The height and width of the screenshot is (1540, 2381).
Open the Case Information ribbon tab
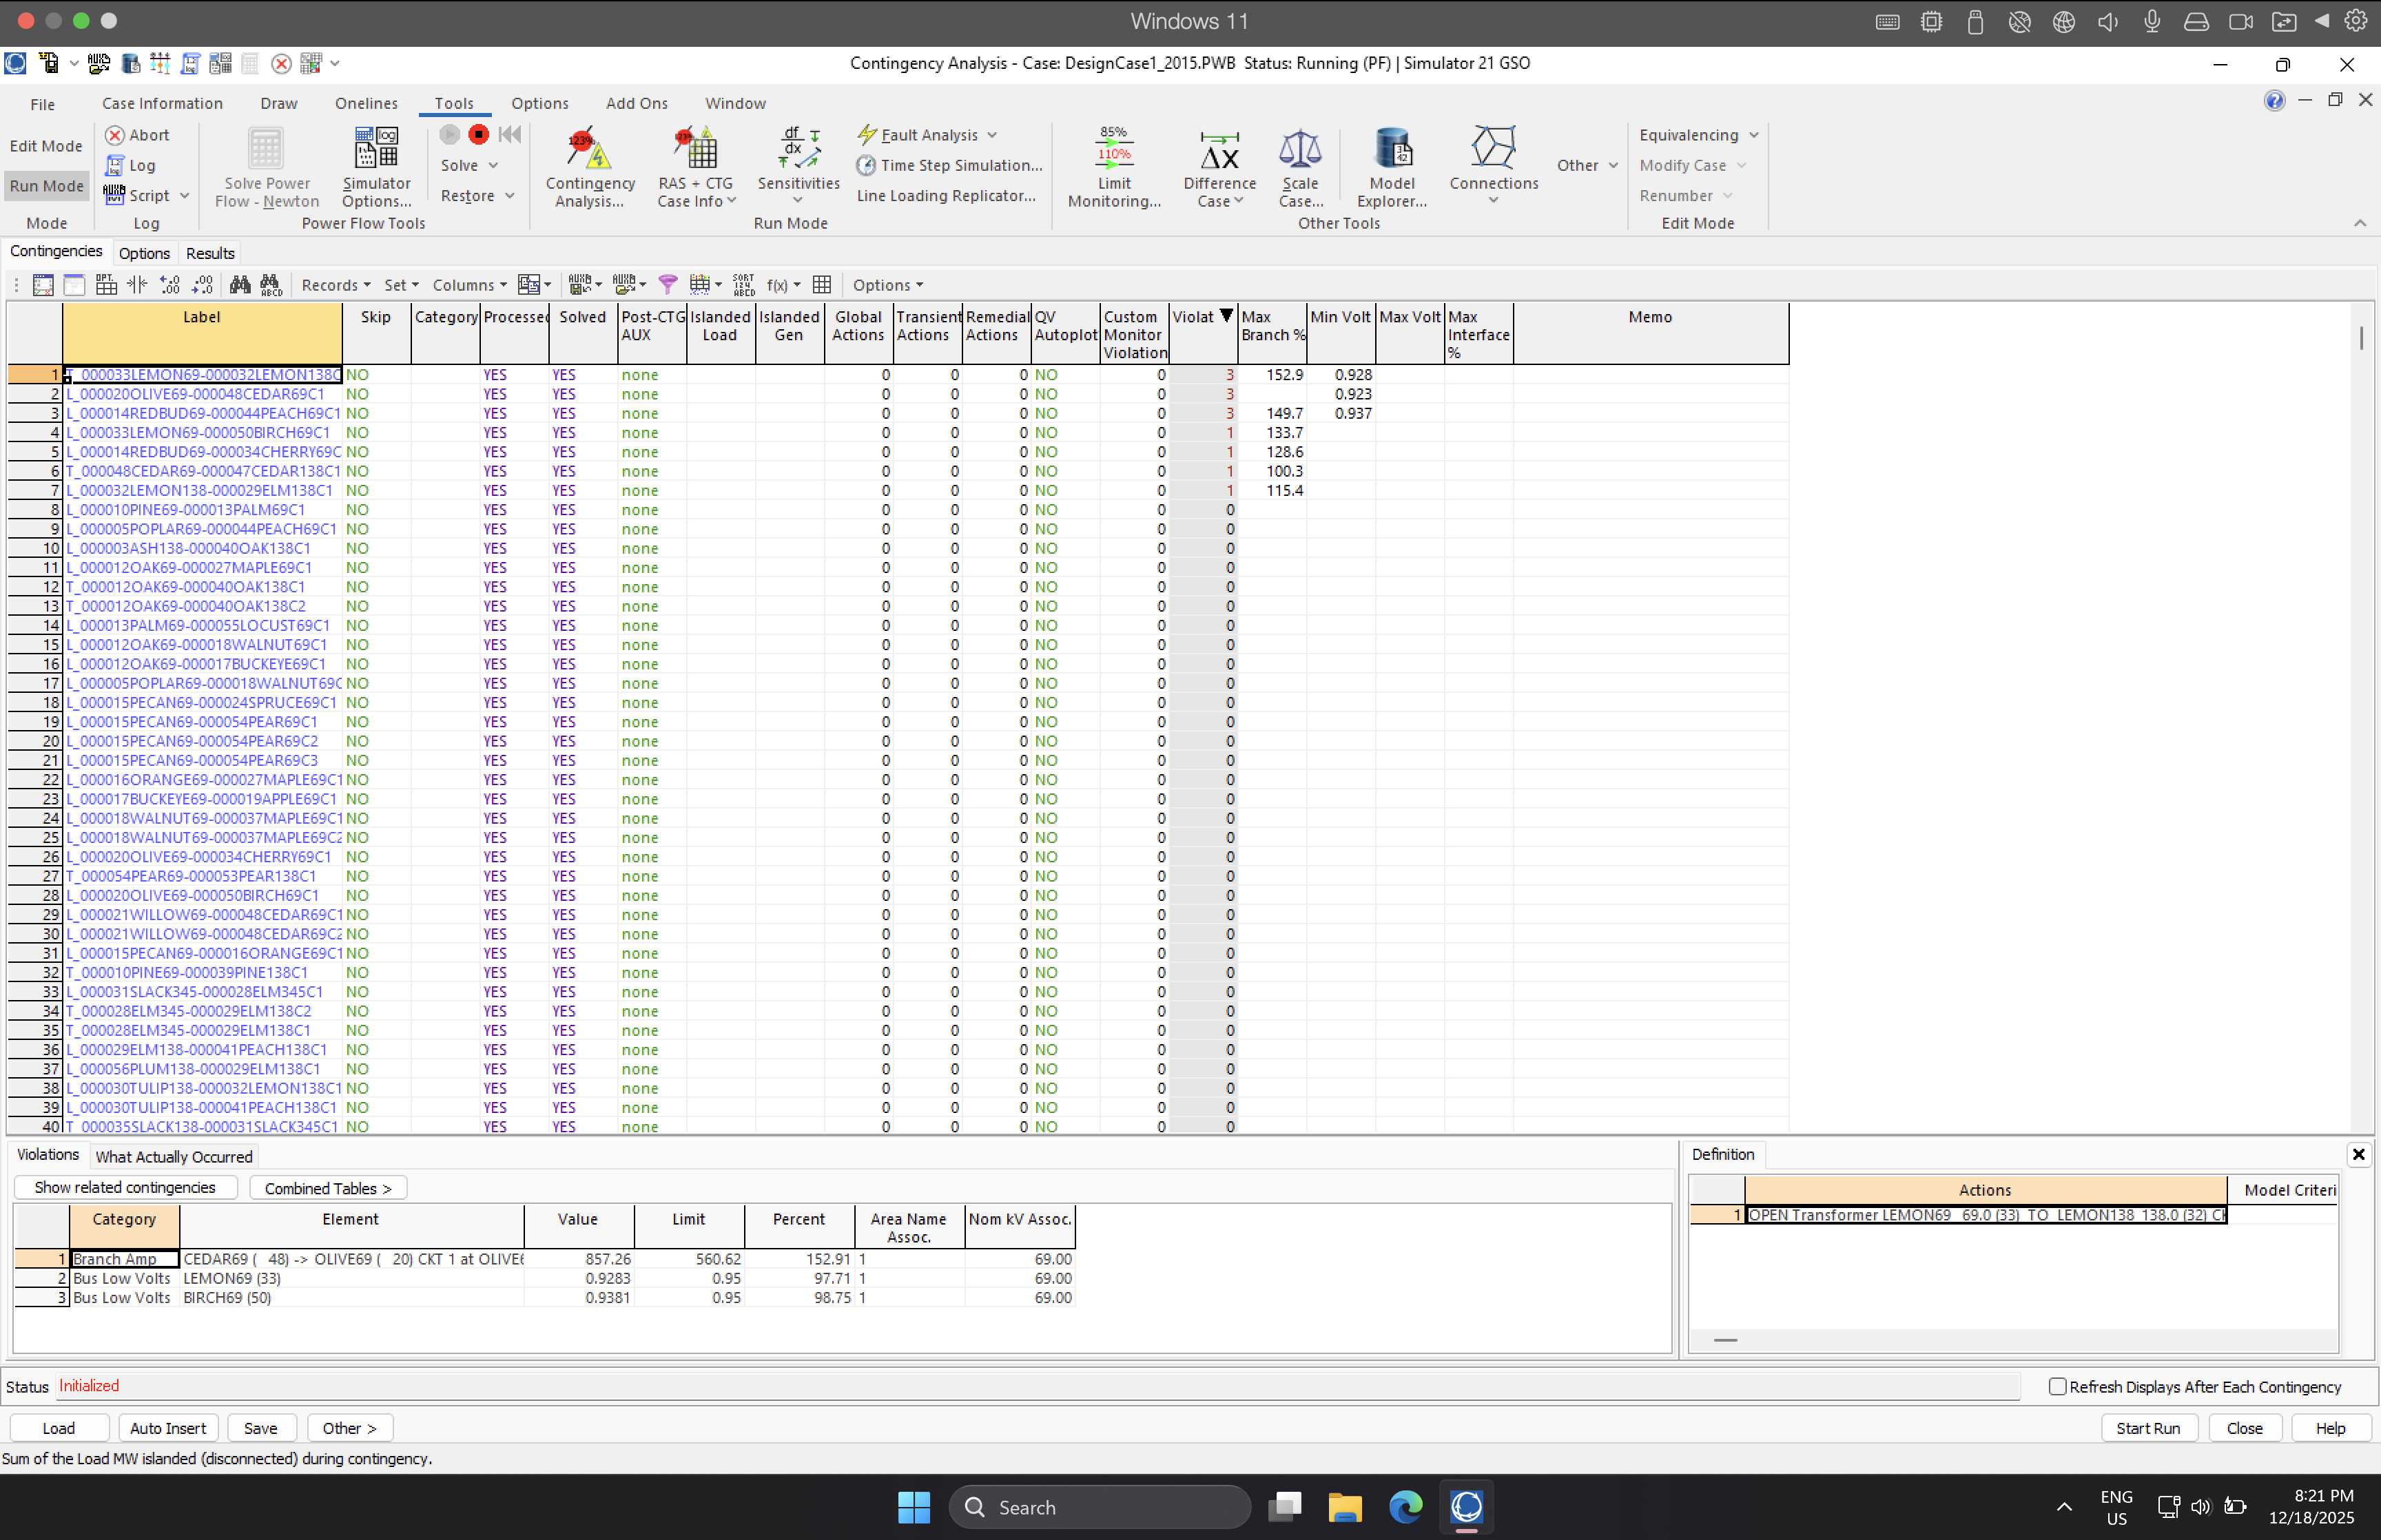click(162, 103)
